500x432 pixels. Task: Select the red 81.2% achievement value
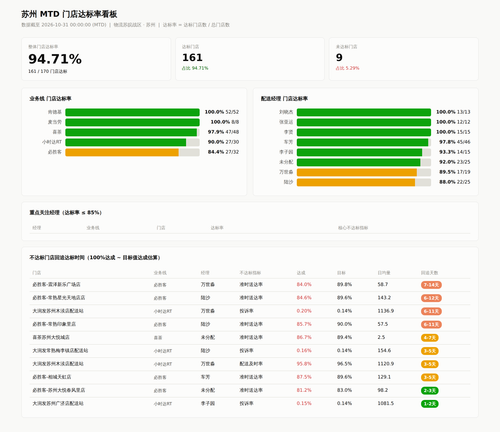click(x=304, y=390)
